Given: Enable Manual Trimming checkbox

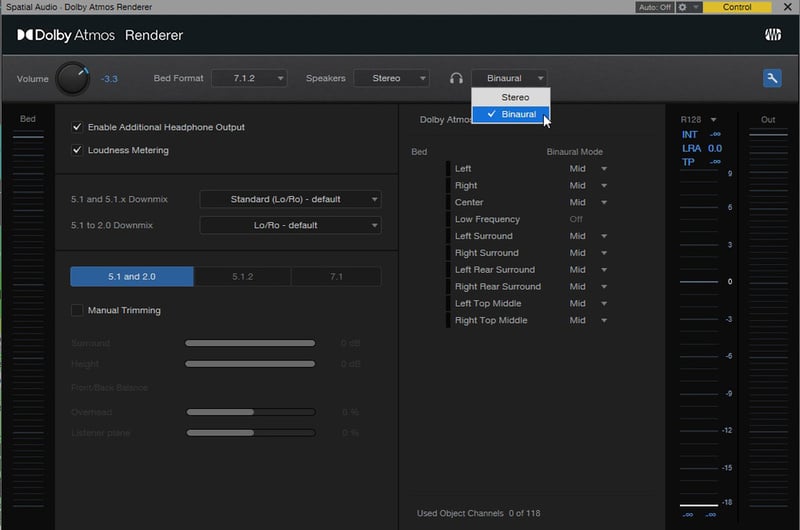Looking at the screenshot, I should (77, 310).
